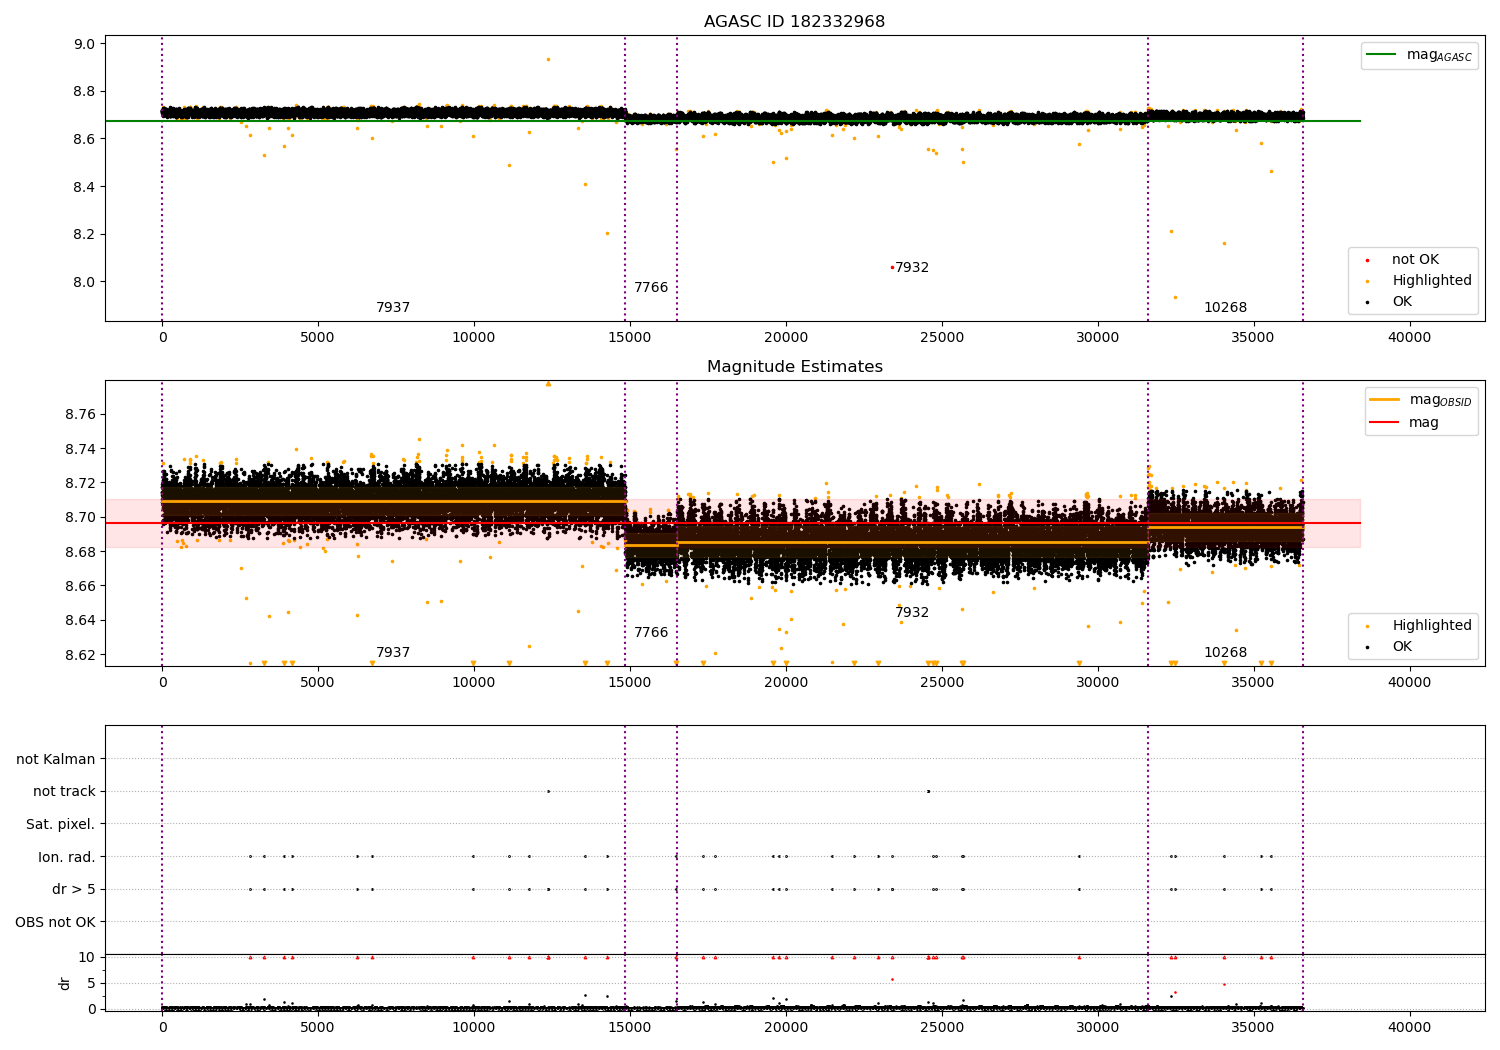Click 'OK' label in the Magnitude Estimates legend

coord(1402,646)
